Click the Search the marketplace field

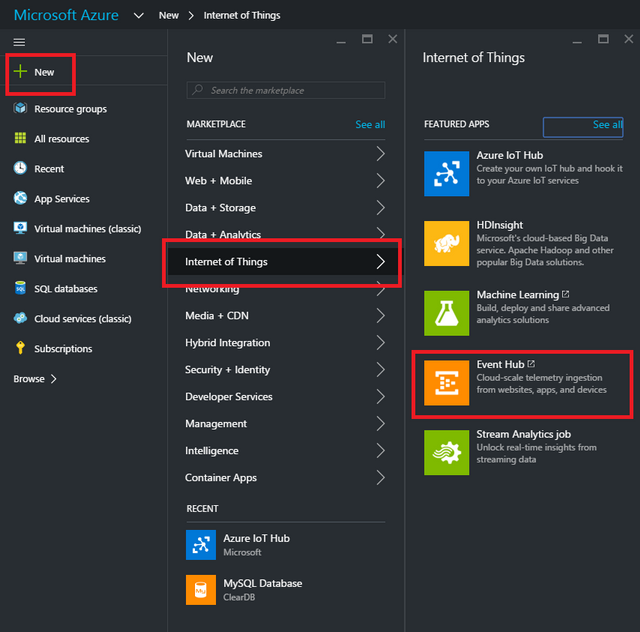(x=286, y=90)
